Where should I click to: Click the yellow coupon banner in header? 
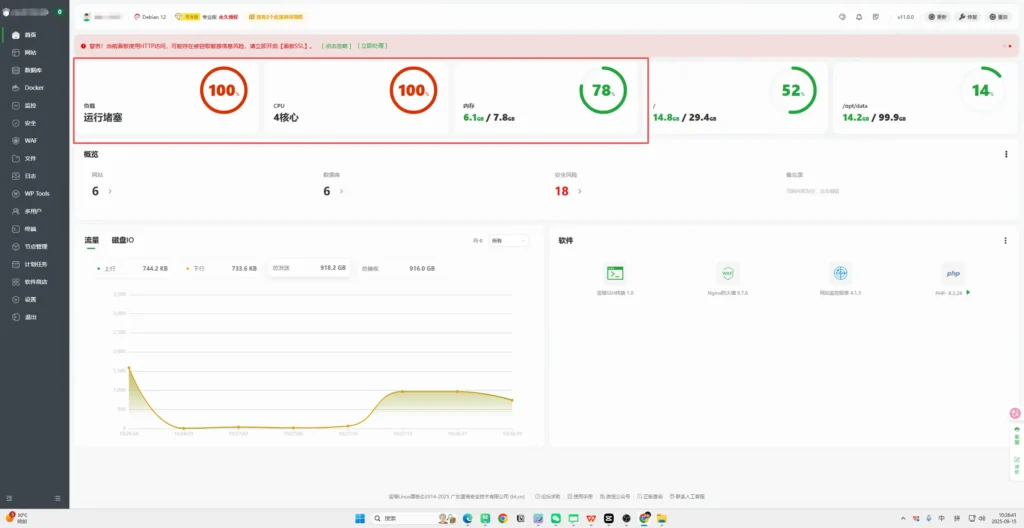point(276,17)
